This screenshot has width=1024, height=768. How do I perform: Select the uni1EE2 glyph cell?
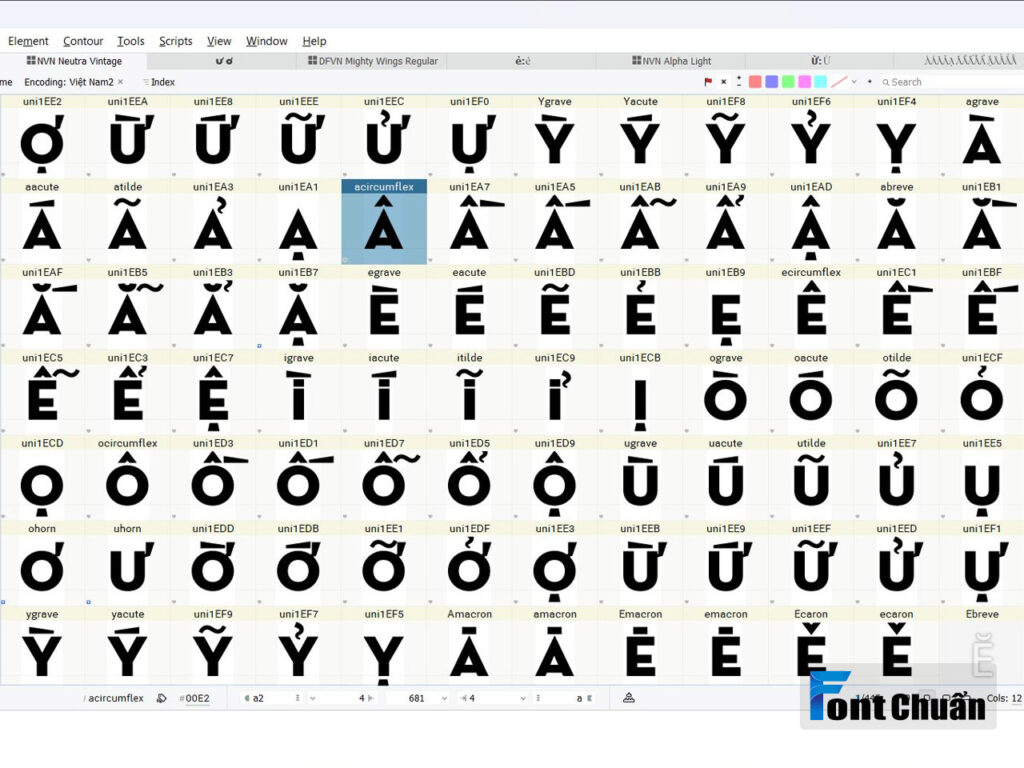click(42, 136)
